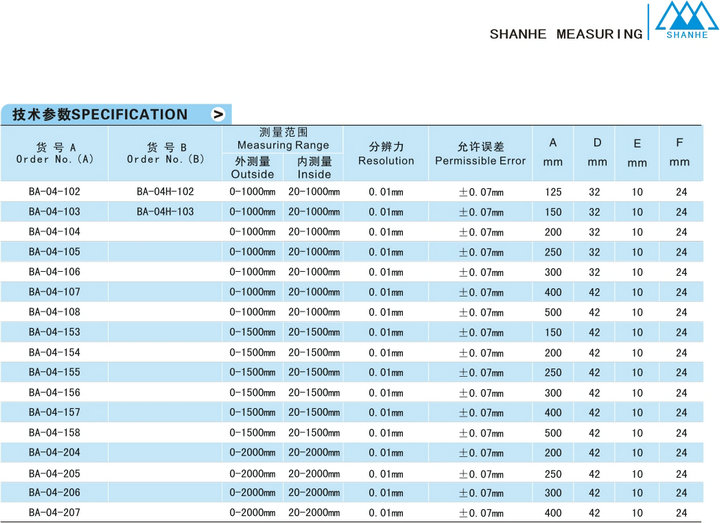Click the Outside sub-header

point(253,168)
